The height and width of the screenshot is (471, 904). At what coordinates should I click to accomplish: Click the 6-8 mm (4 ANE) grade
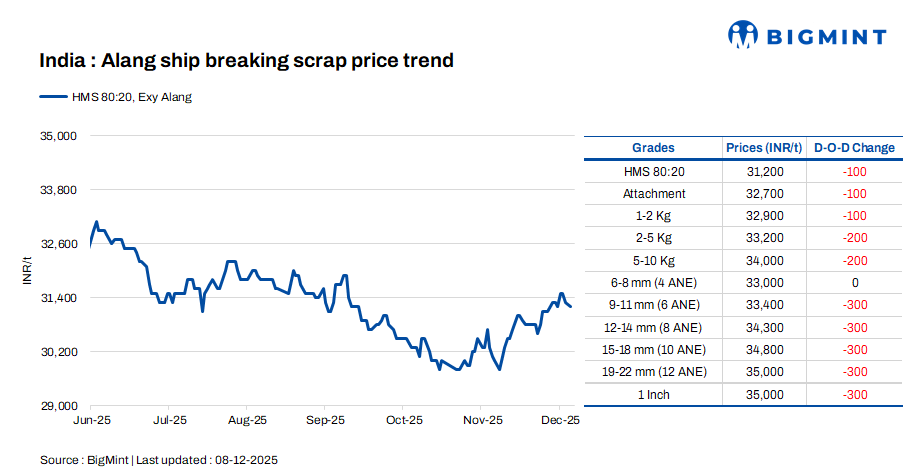tap(654, 283)
